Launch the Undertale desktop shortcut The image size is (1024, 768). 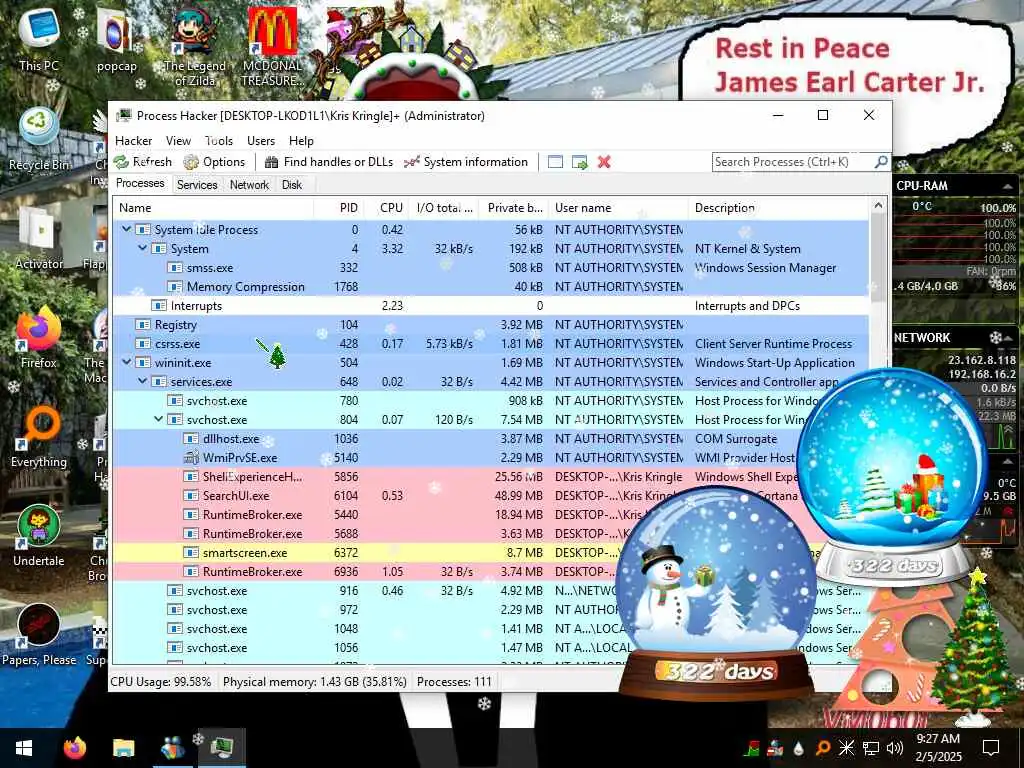(x=39, y=536)
